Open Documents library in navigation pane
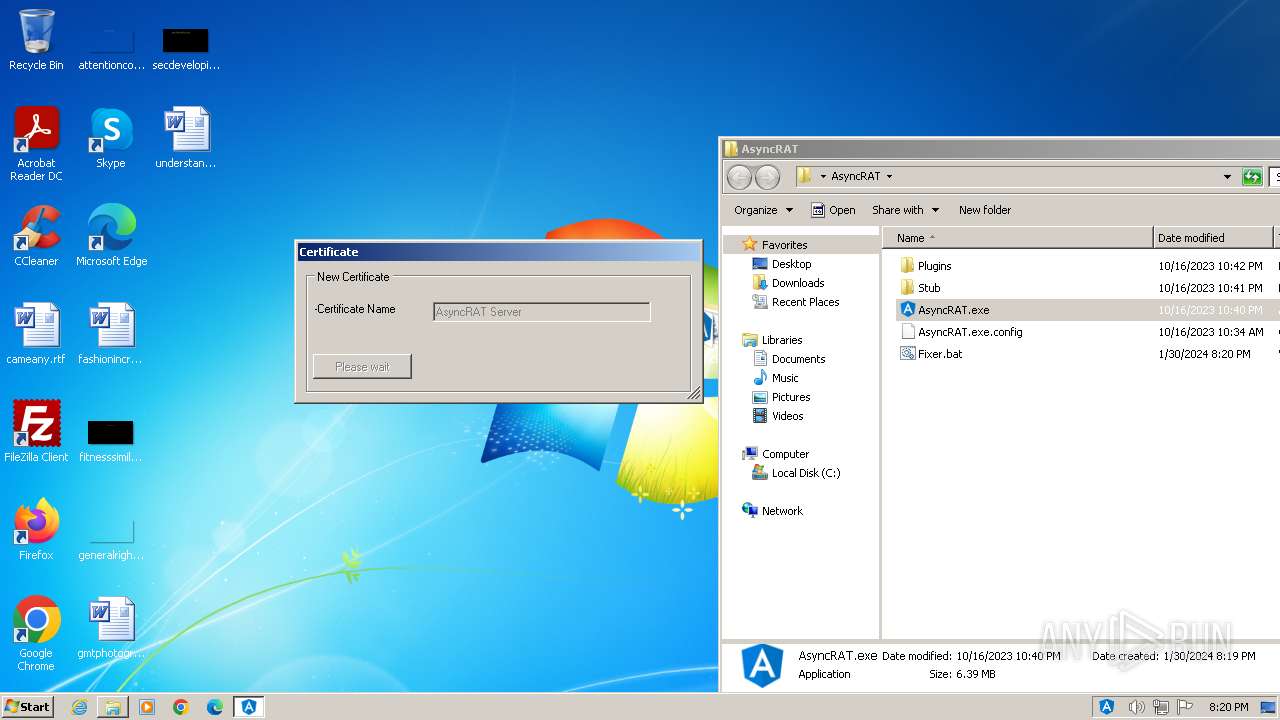 click(x=788, y=359)
